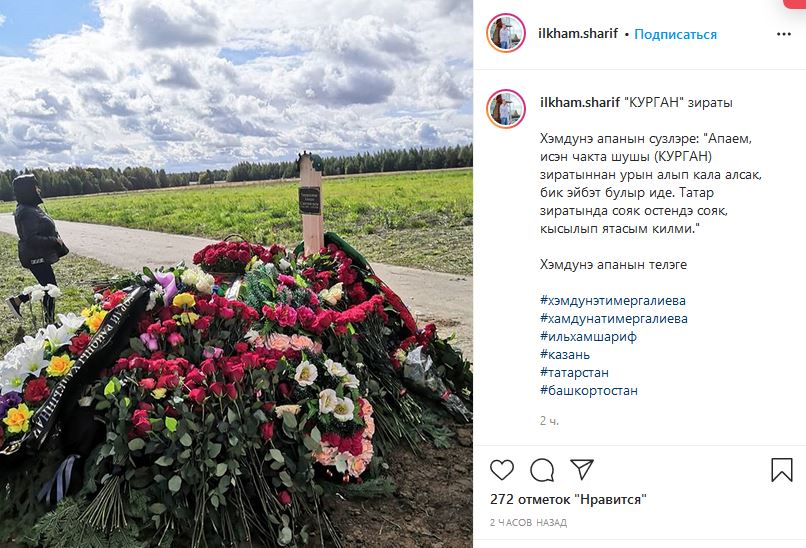Open ilkham.sharif username in the caption
The image size is (806, 548).
(580, 103)
